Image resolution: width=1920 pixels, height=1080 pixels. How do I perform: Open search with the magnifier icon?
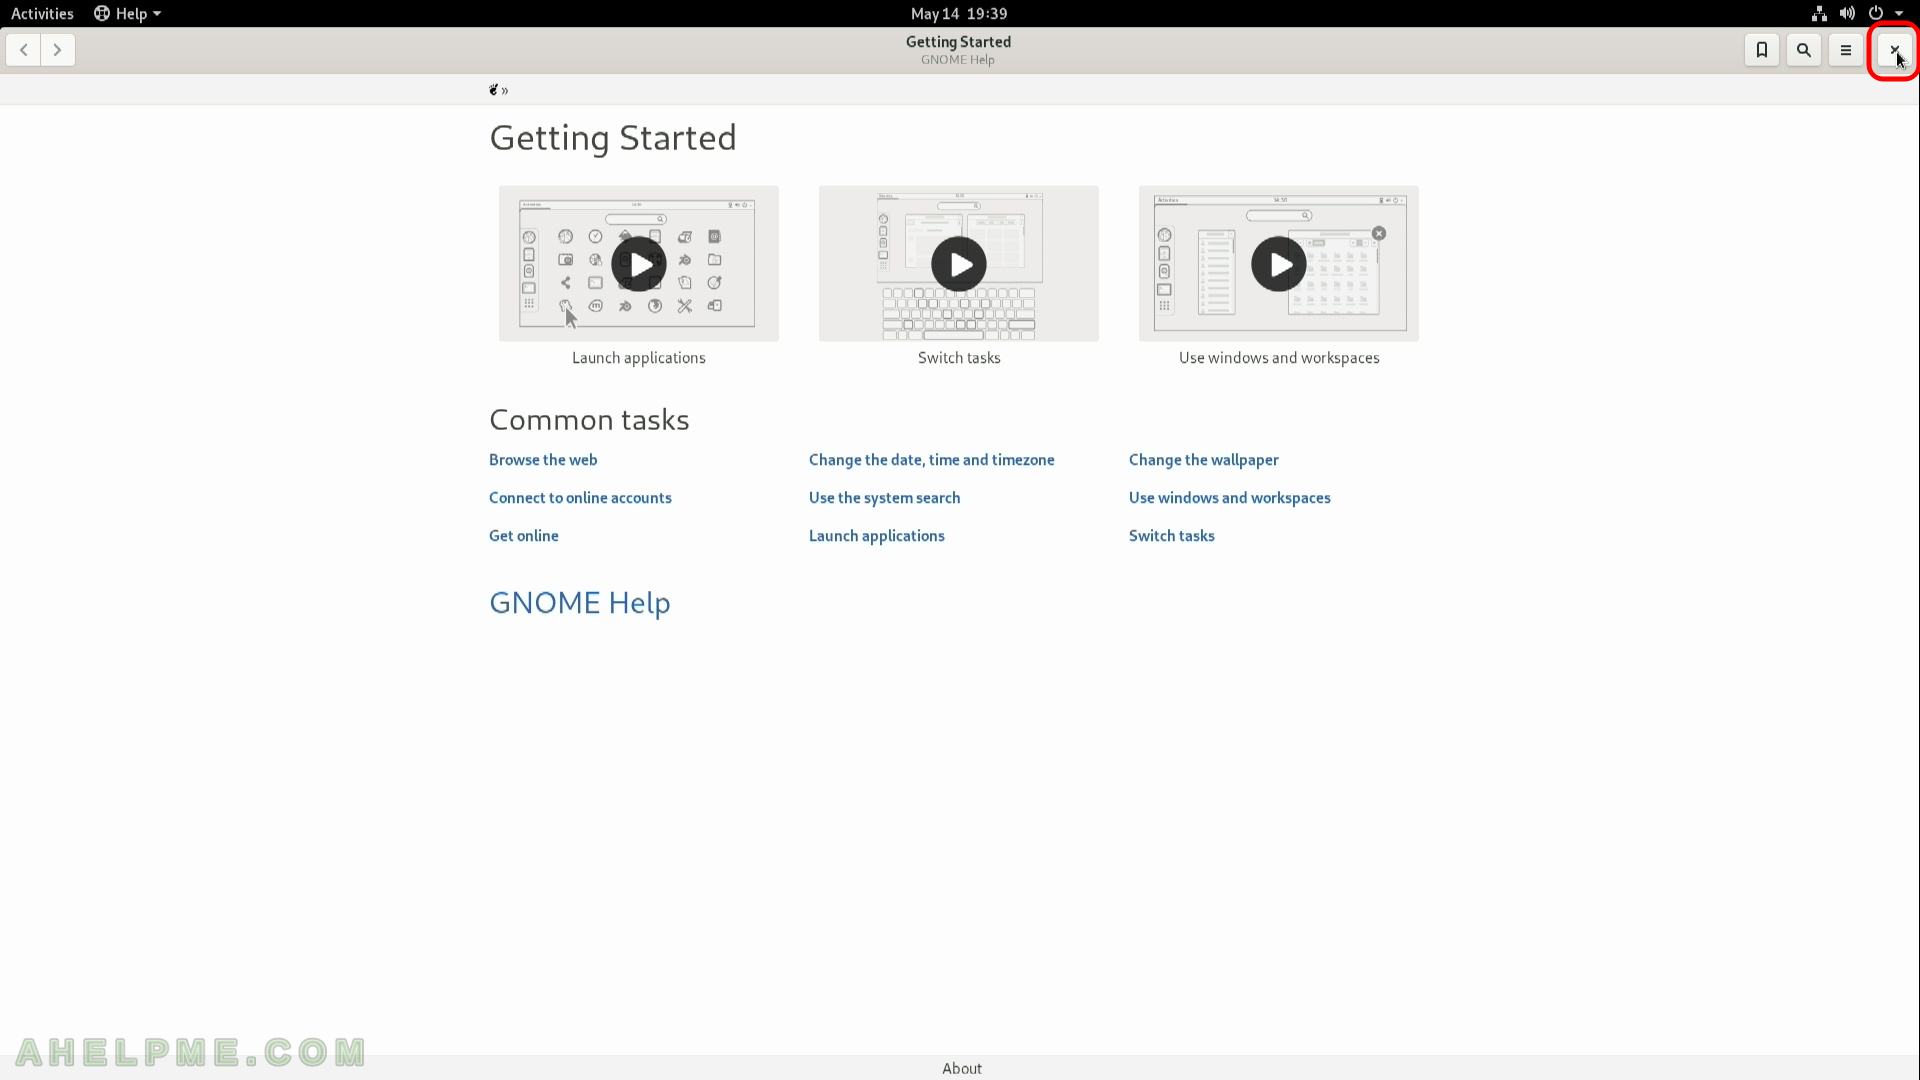pos(1804,50)
